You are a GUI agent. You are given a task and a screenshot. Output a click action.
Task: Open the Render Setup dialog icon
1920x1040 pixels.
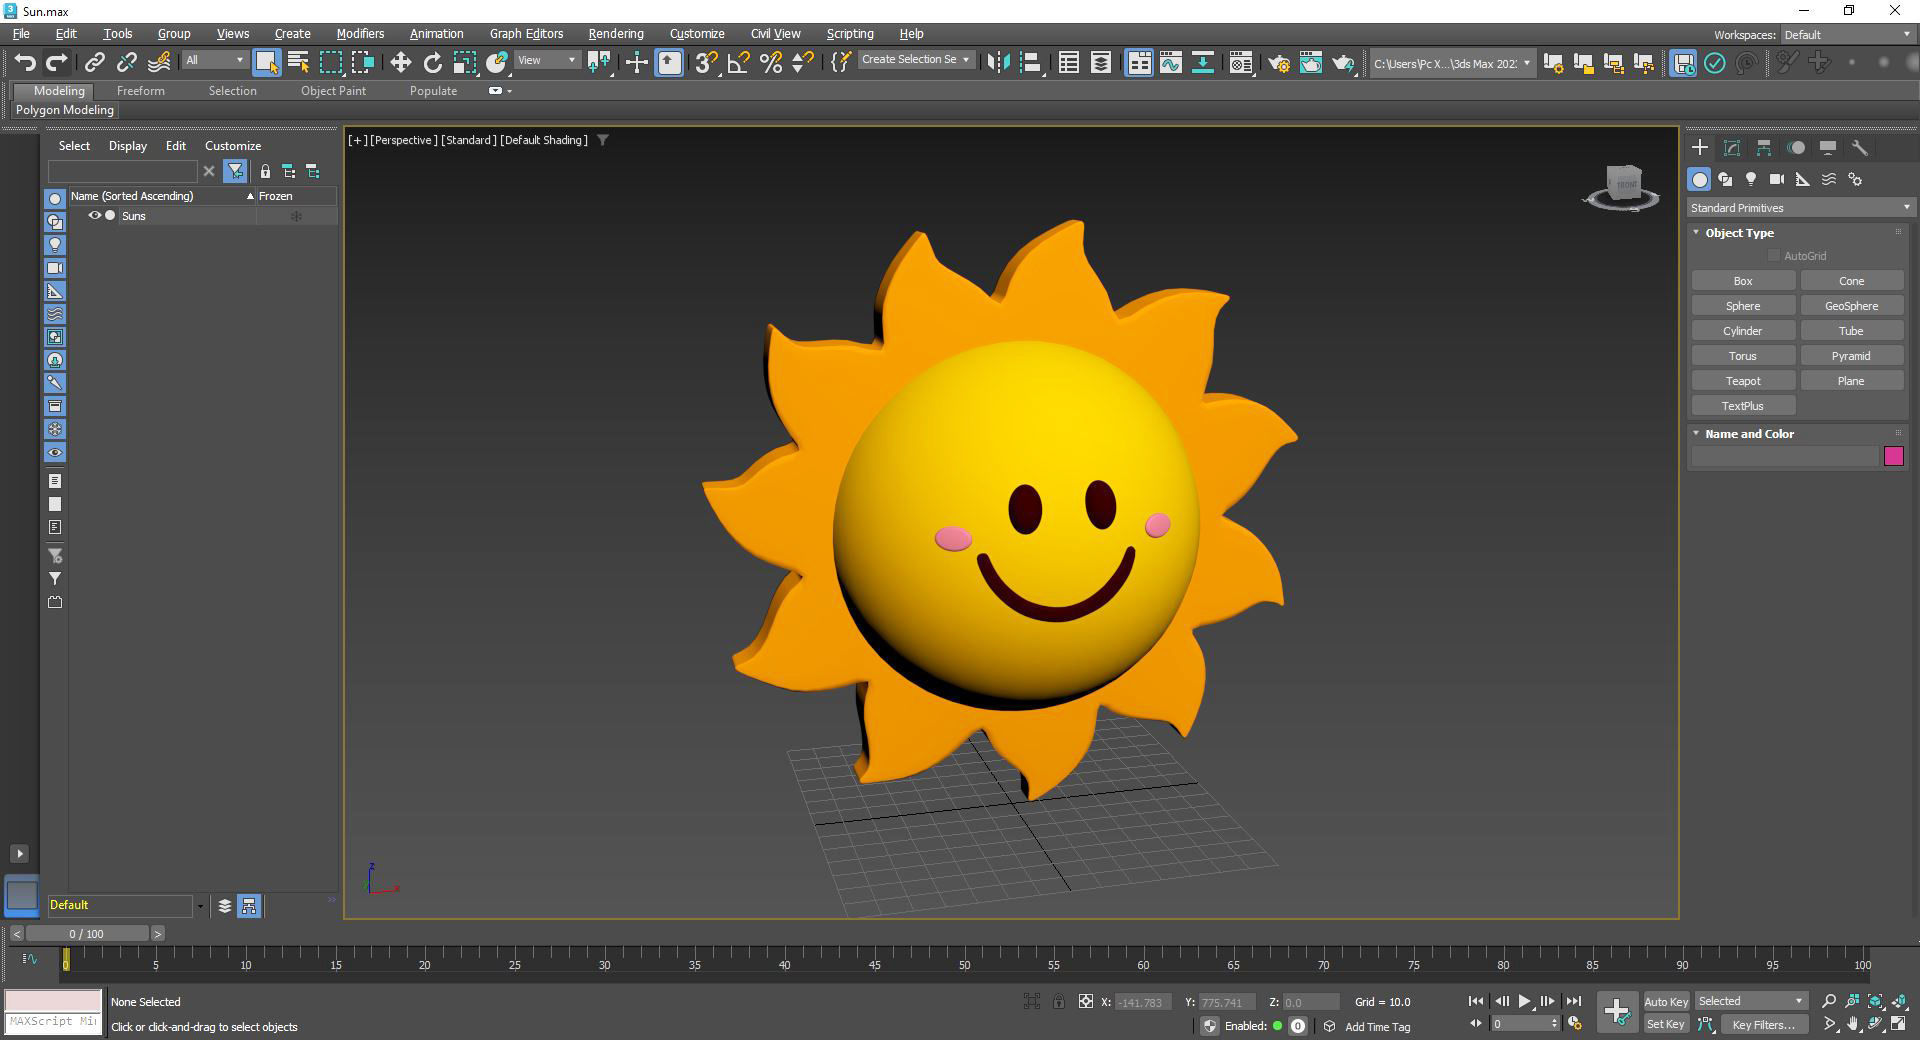point(1278,63)
